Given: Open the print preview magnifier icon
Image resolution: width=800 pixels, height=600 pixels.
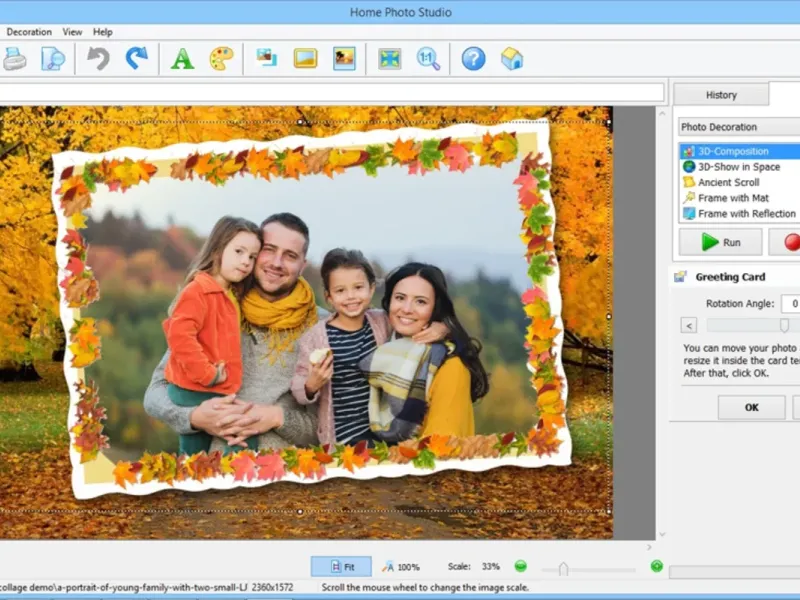Looking at the screenshot, I should [x=52, y=59].
